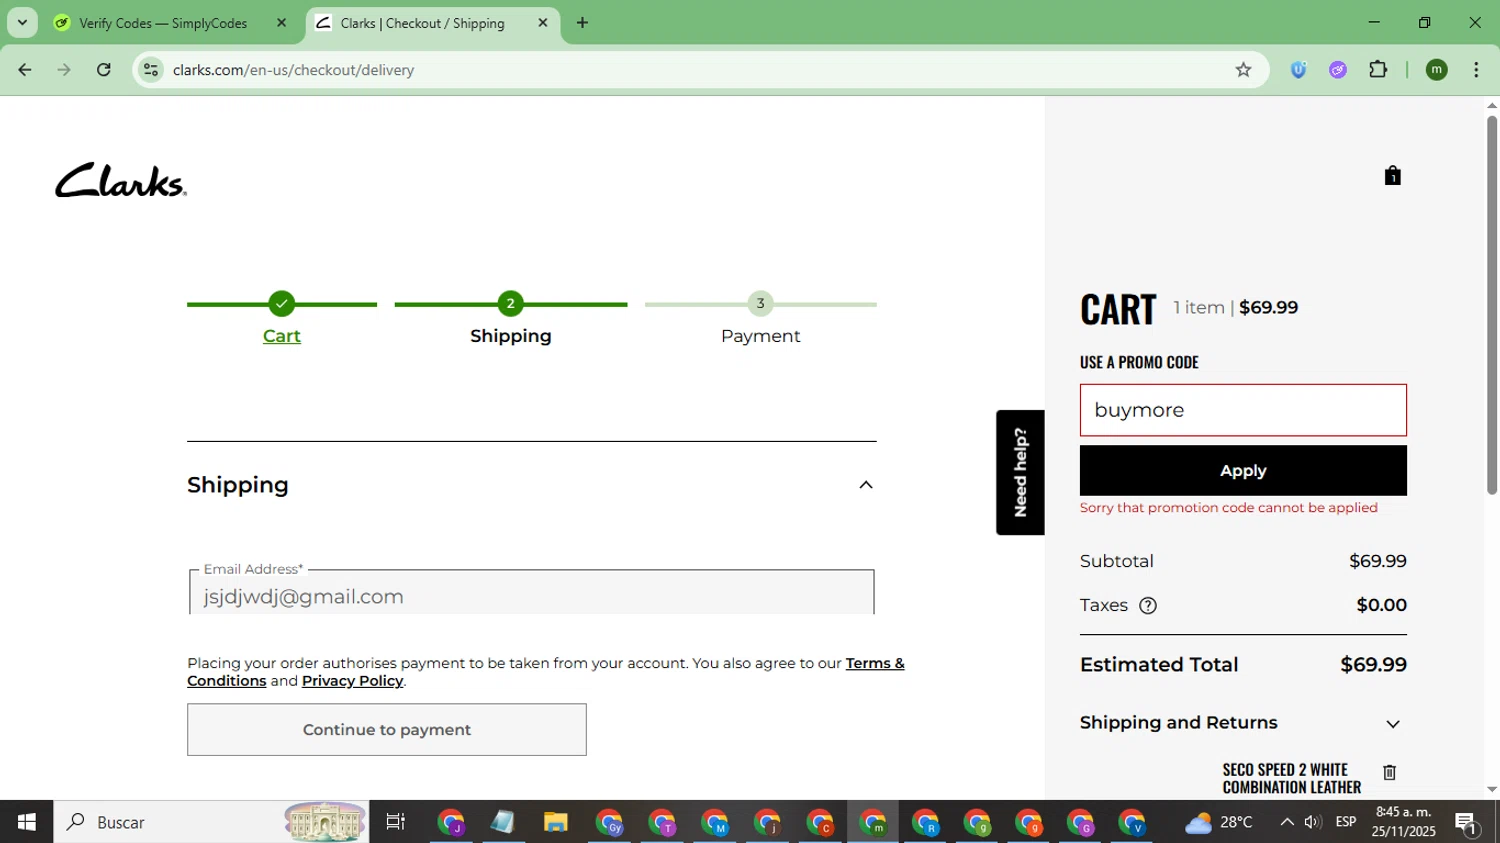Click the page vertical scrollbar

[x=1492, y=305]
